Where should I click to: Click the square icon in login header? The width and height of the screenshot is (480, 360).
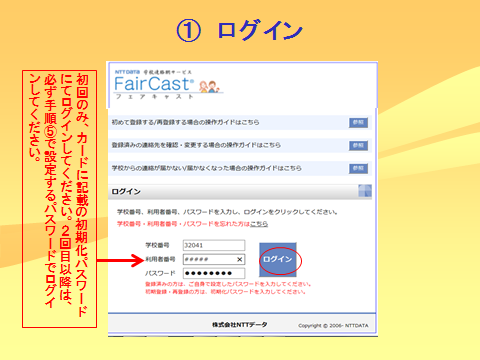[365, 191]
